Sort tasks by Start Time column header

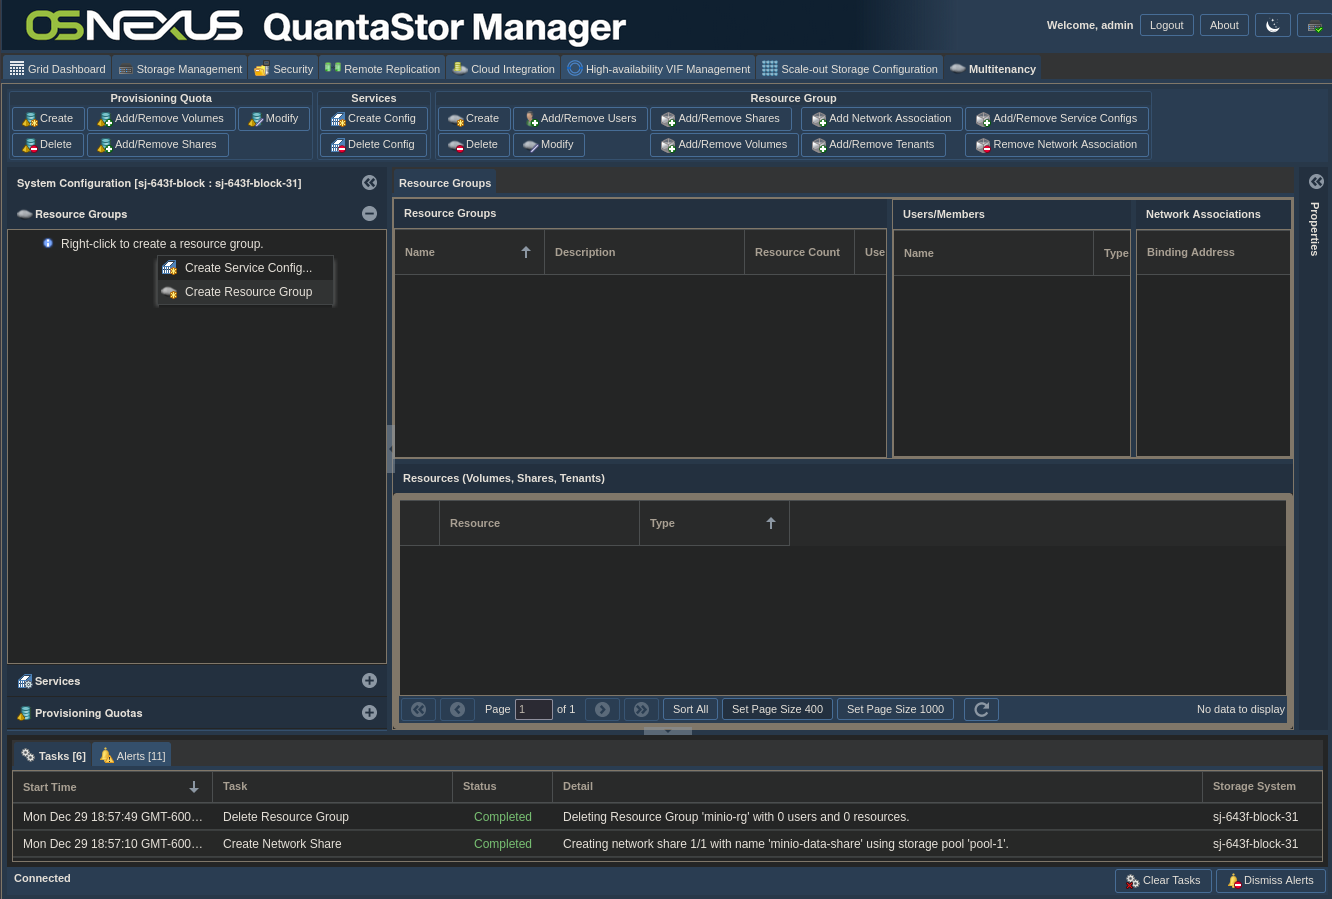click(x=110, y=787)
